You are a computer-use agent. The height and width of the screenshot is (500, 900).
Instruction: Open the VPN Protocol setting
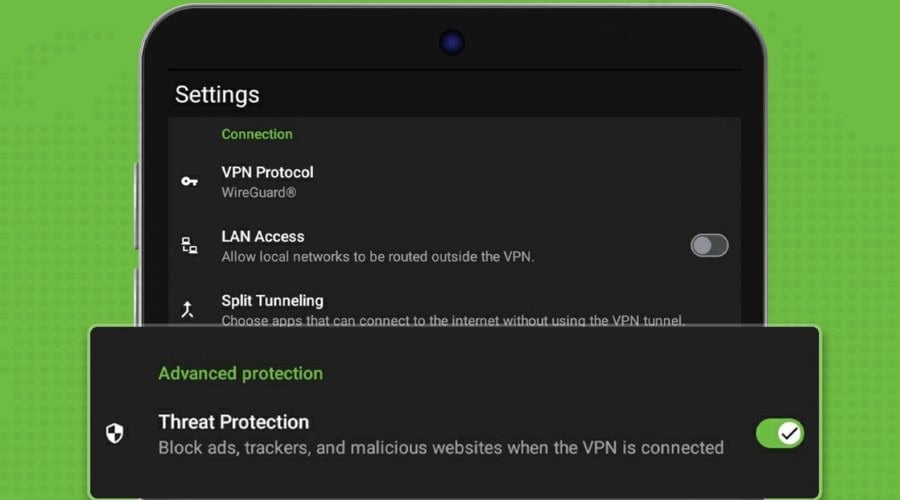point(454,181)
